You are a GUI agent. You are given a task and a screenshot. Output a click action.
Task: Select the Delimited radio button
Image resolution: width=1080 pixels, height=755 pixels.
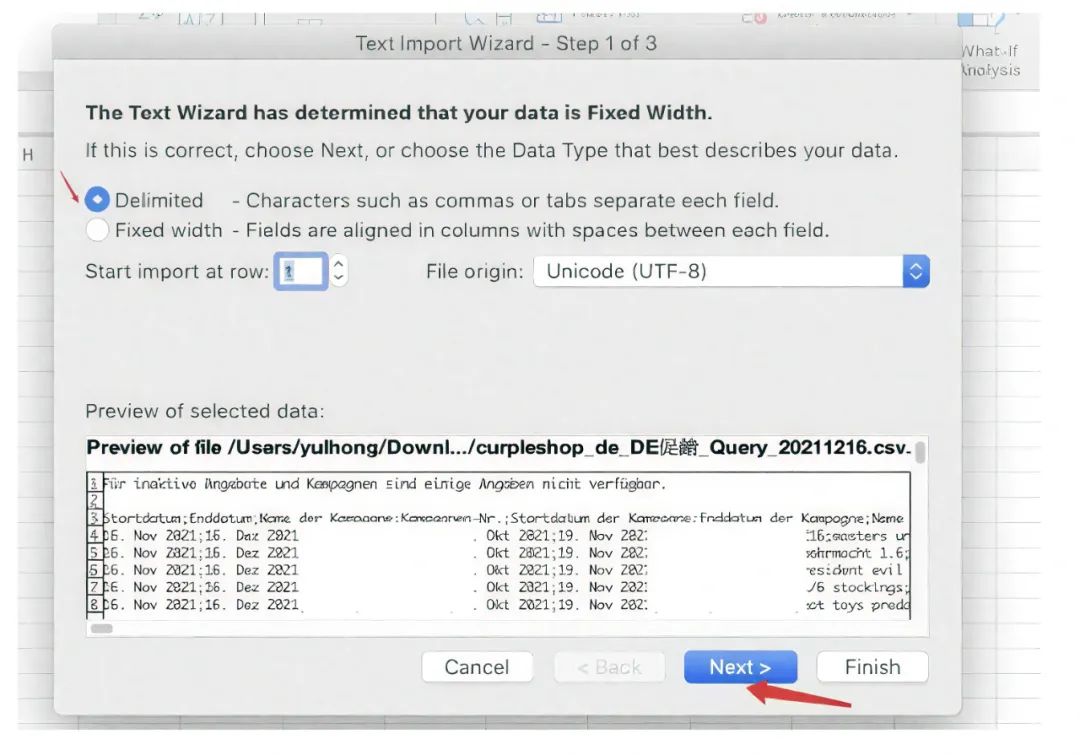[97, 200]
